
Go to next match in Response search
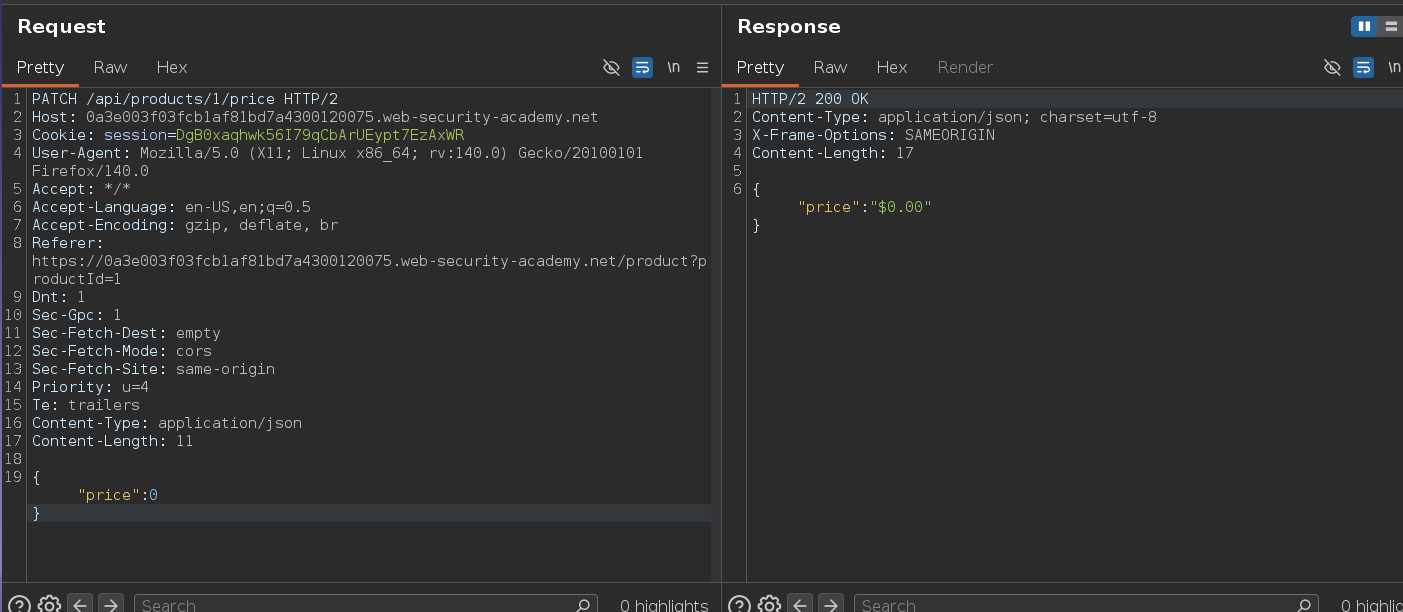(x=831, y=605)
